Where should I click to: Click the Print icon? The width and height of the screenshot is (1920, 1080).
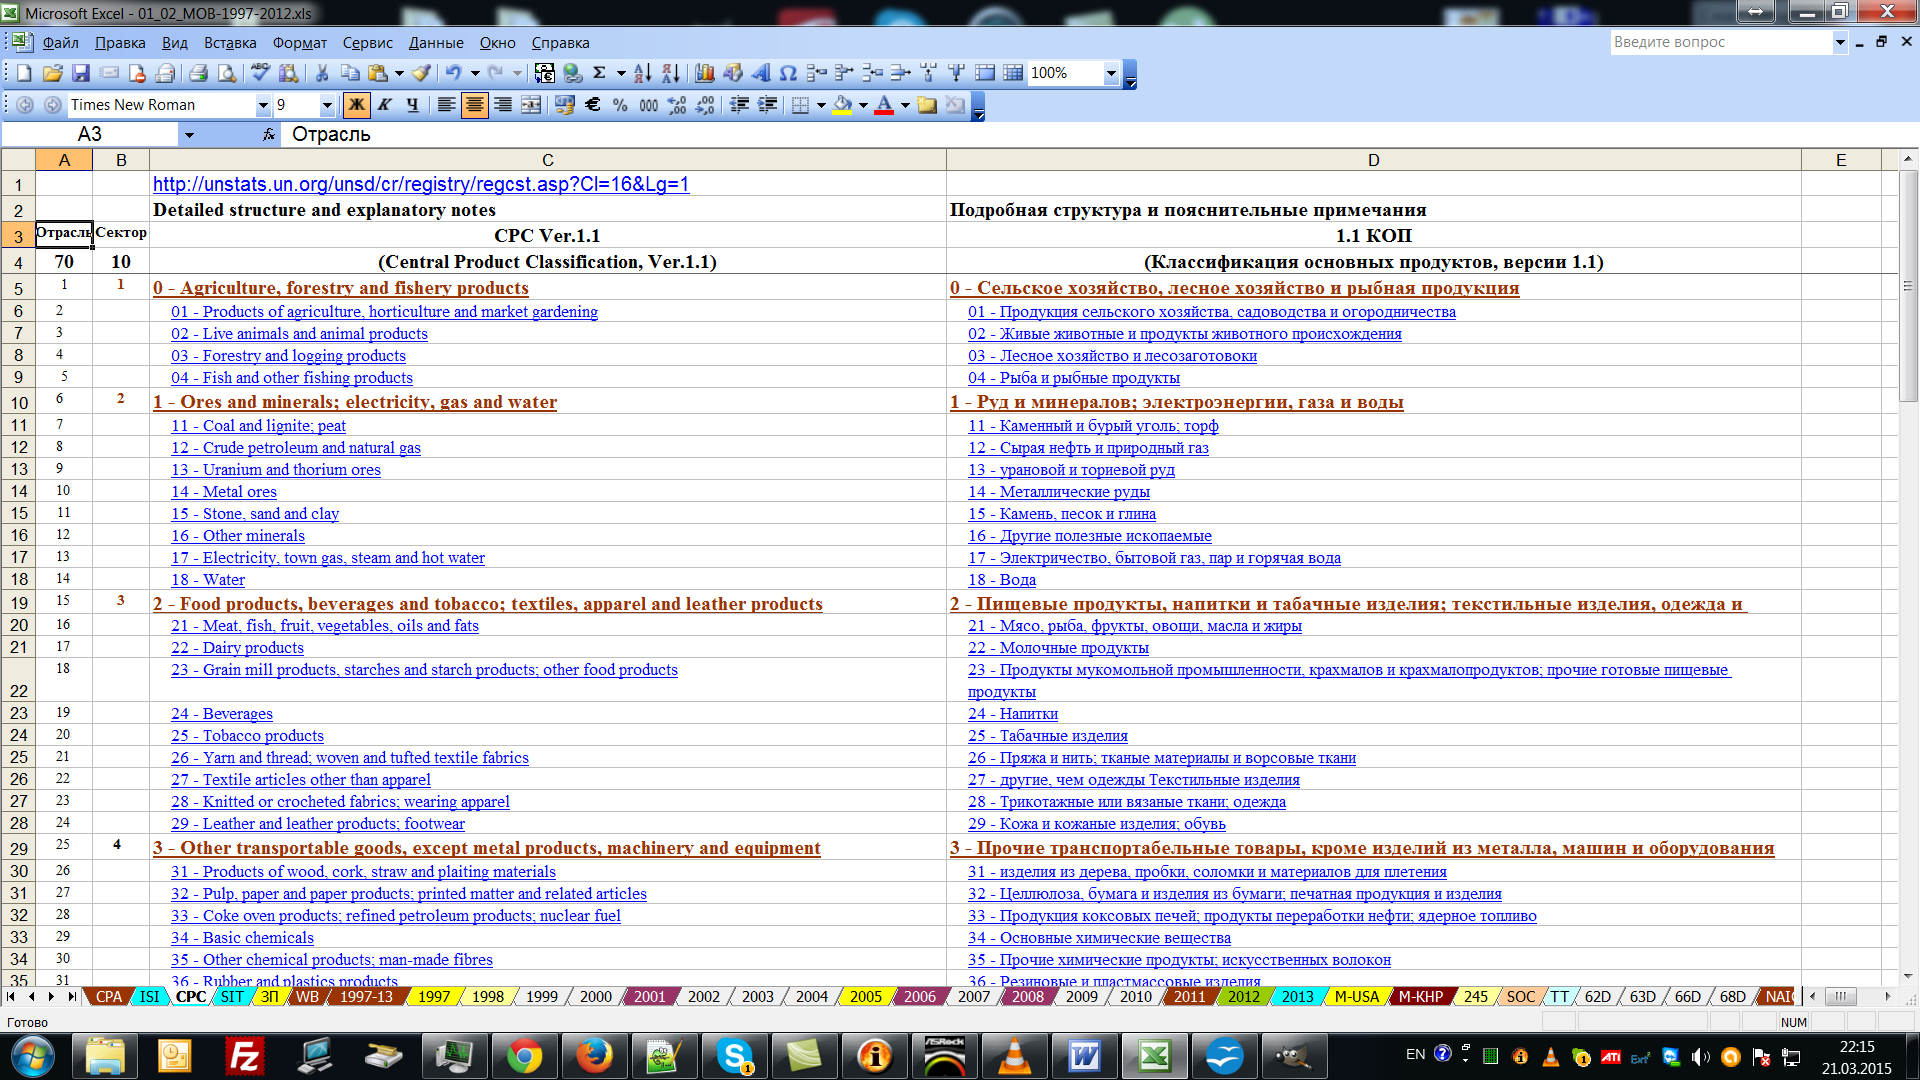coord(198,73)
